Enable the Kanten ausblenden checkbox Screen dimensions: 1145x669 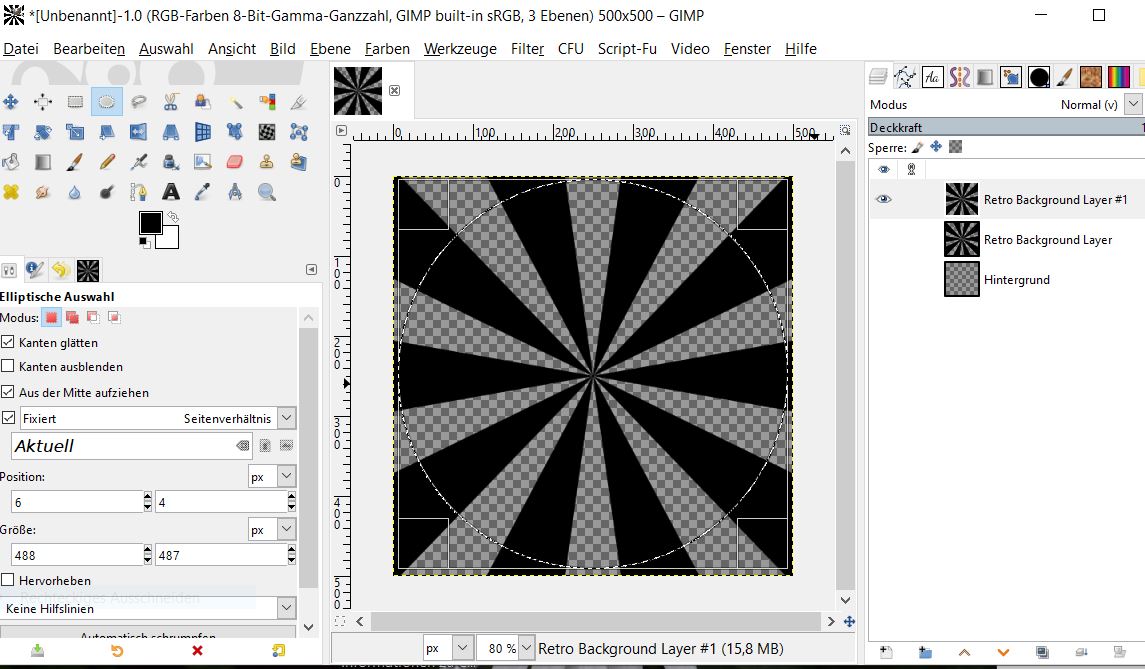(x=8, y=367)
